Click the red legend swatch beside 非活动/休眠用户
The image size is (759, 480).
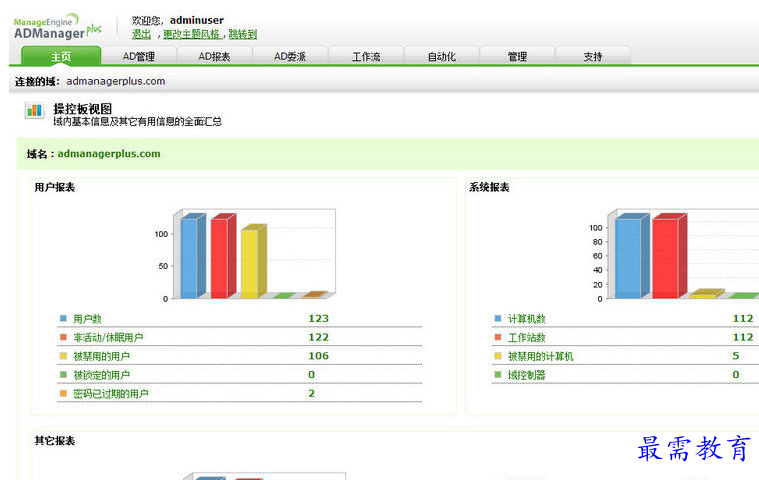63,337
